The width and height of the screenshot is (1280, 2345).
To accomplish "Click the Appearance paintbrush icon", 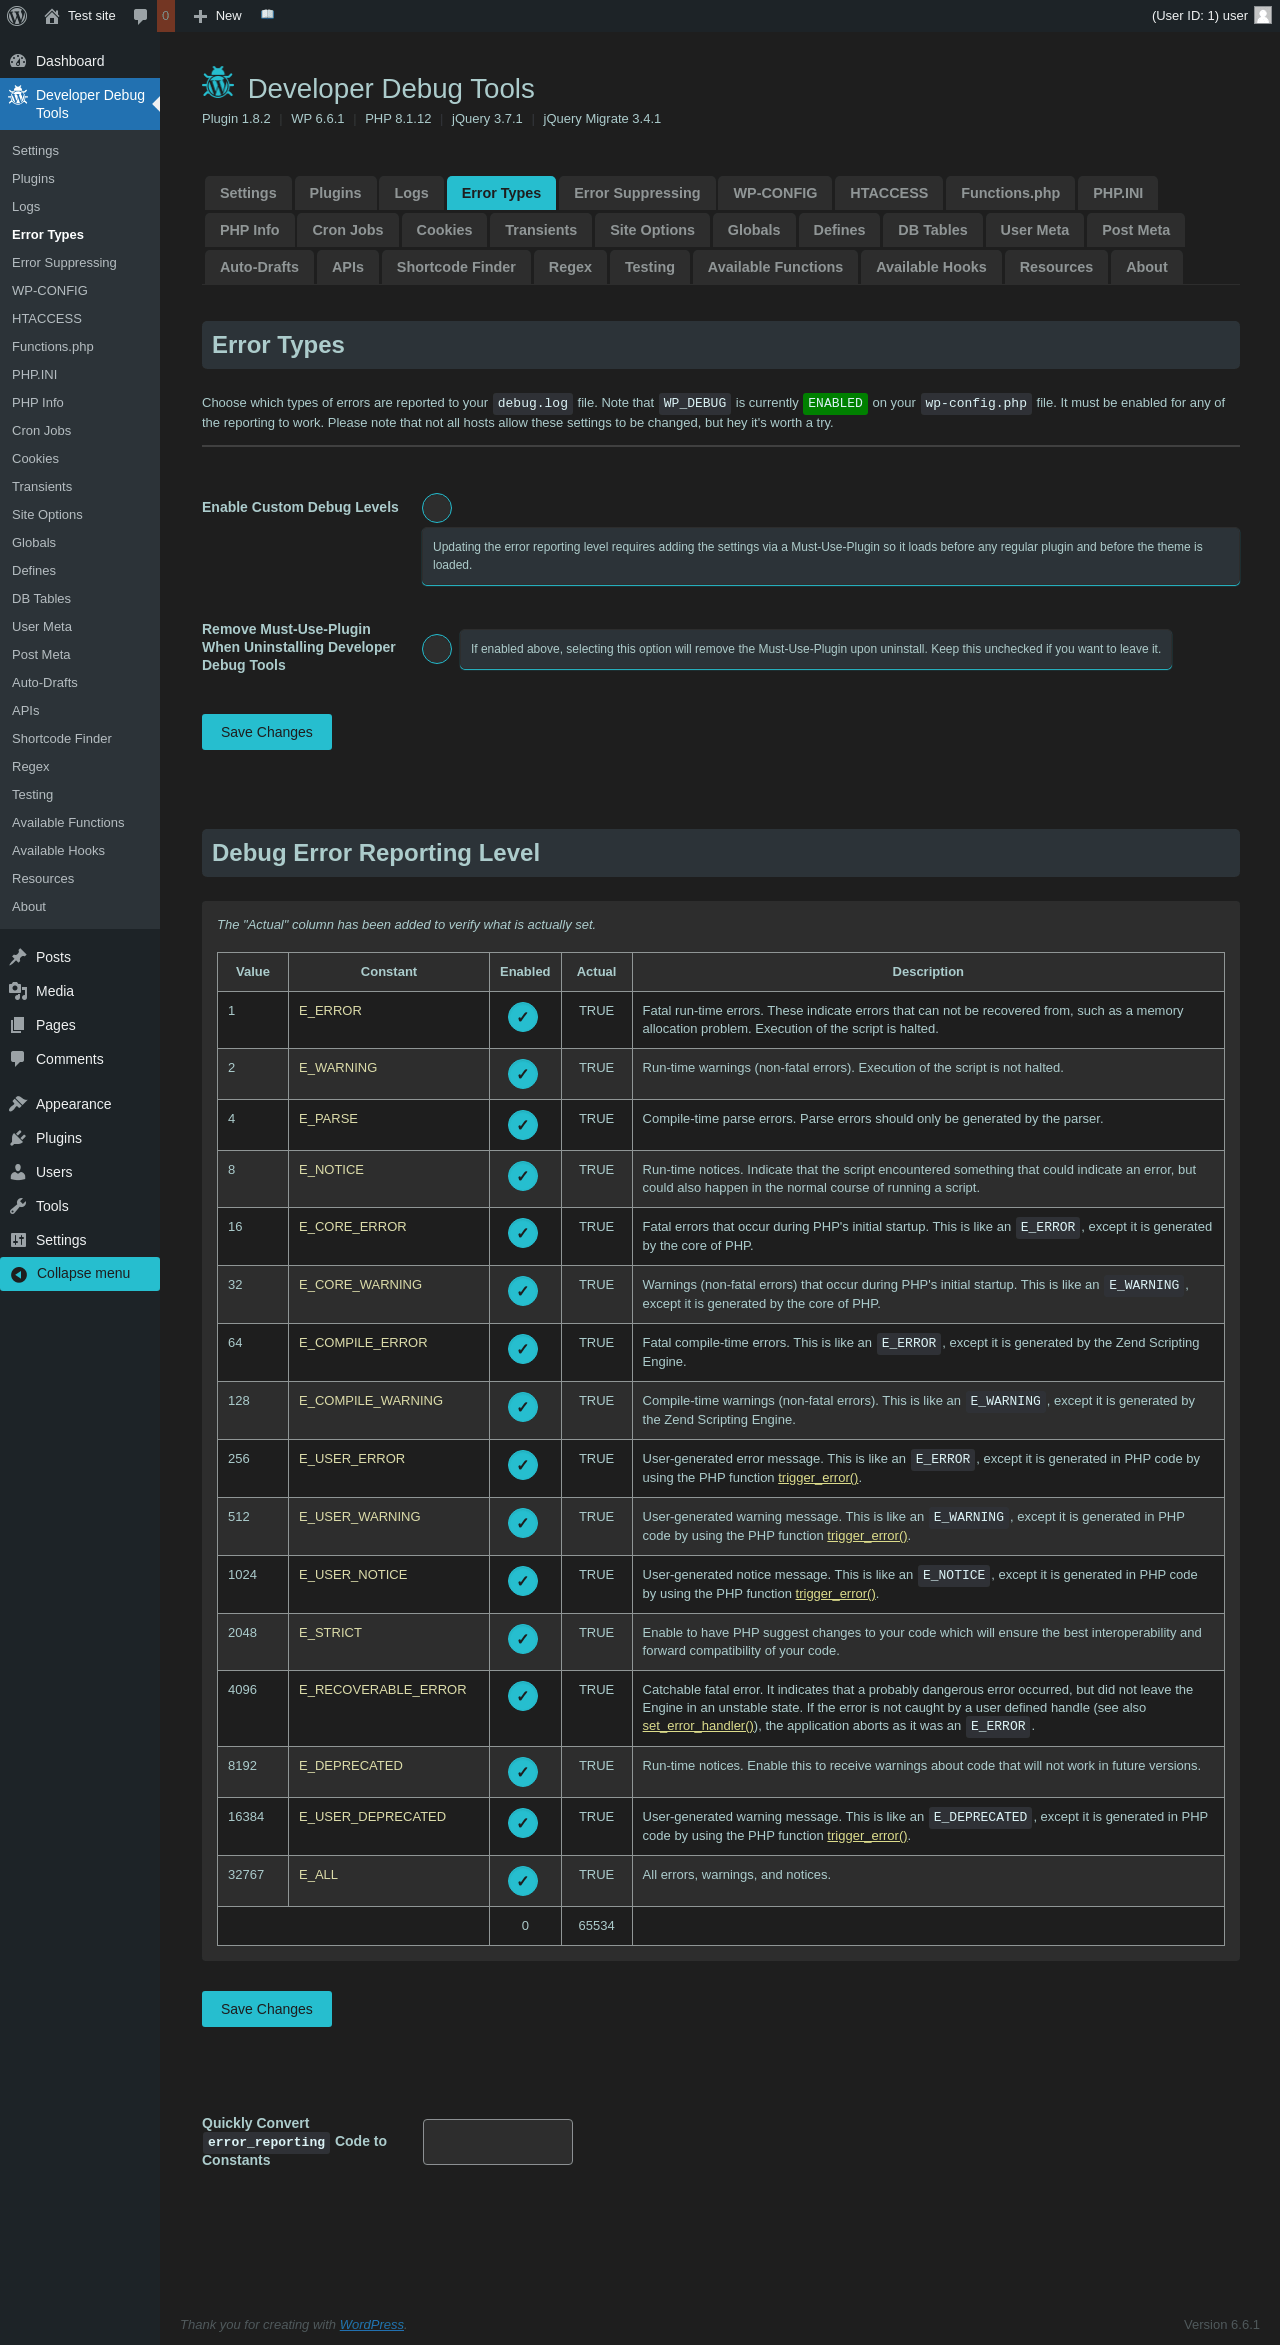I will [18, 1104].
